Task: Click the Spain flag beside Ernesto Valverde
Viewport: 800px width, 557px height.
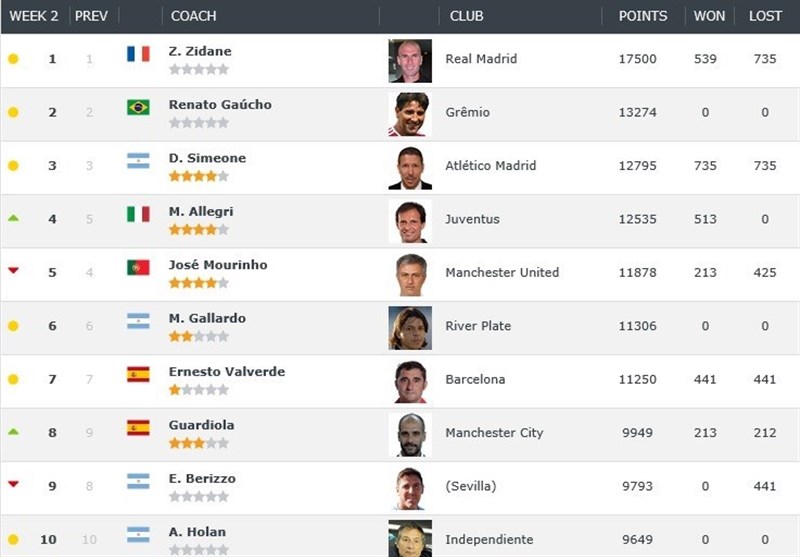Action: coord(138,374)
